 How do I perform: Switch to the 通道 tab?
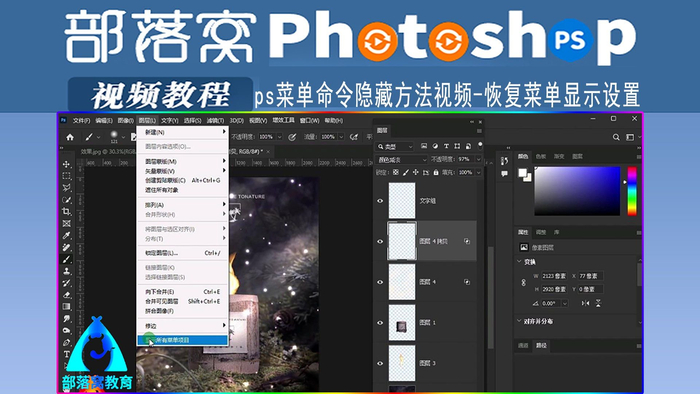click(x=523, y=346)
